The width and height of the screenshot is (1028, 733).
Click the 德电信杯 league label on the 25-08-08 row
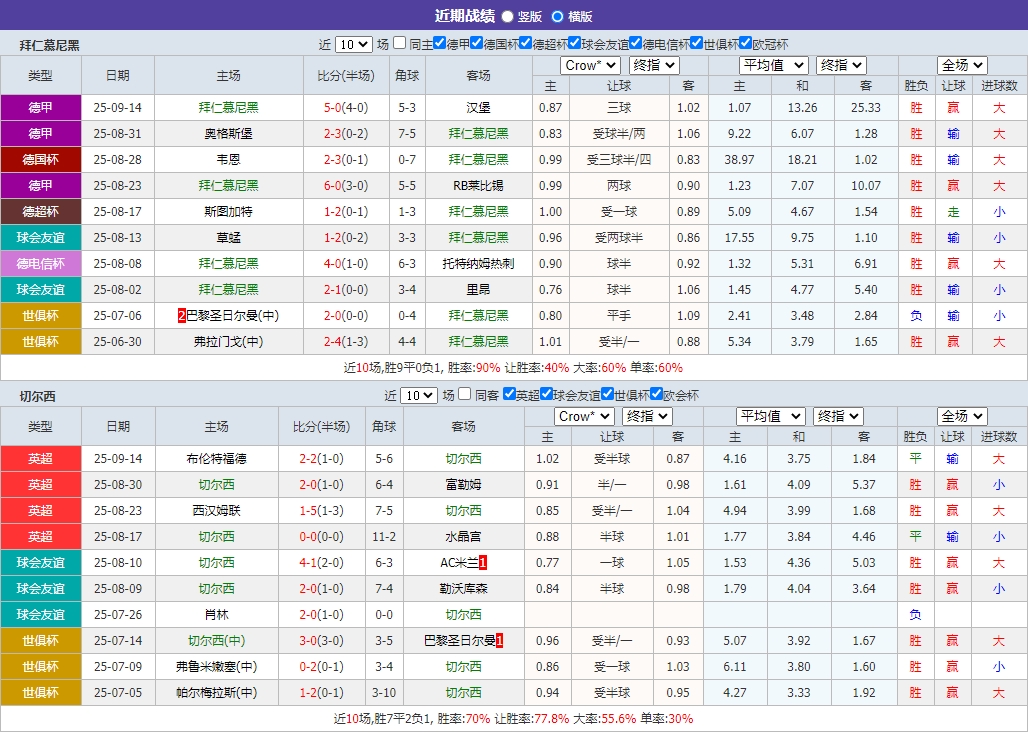40,263
